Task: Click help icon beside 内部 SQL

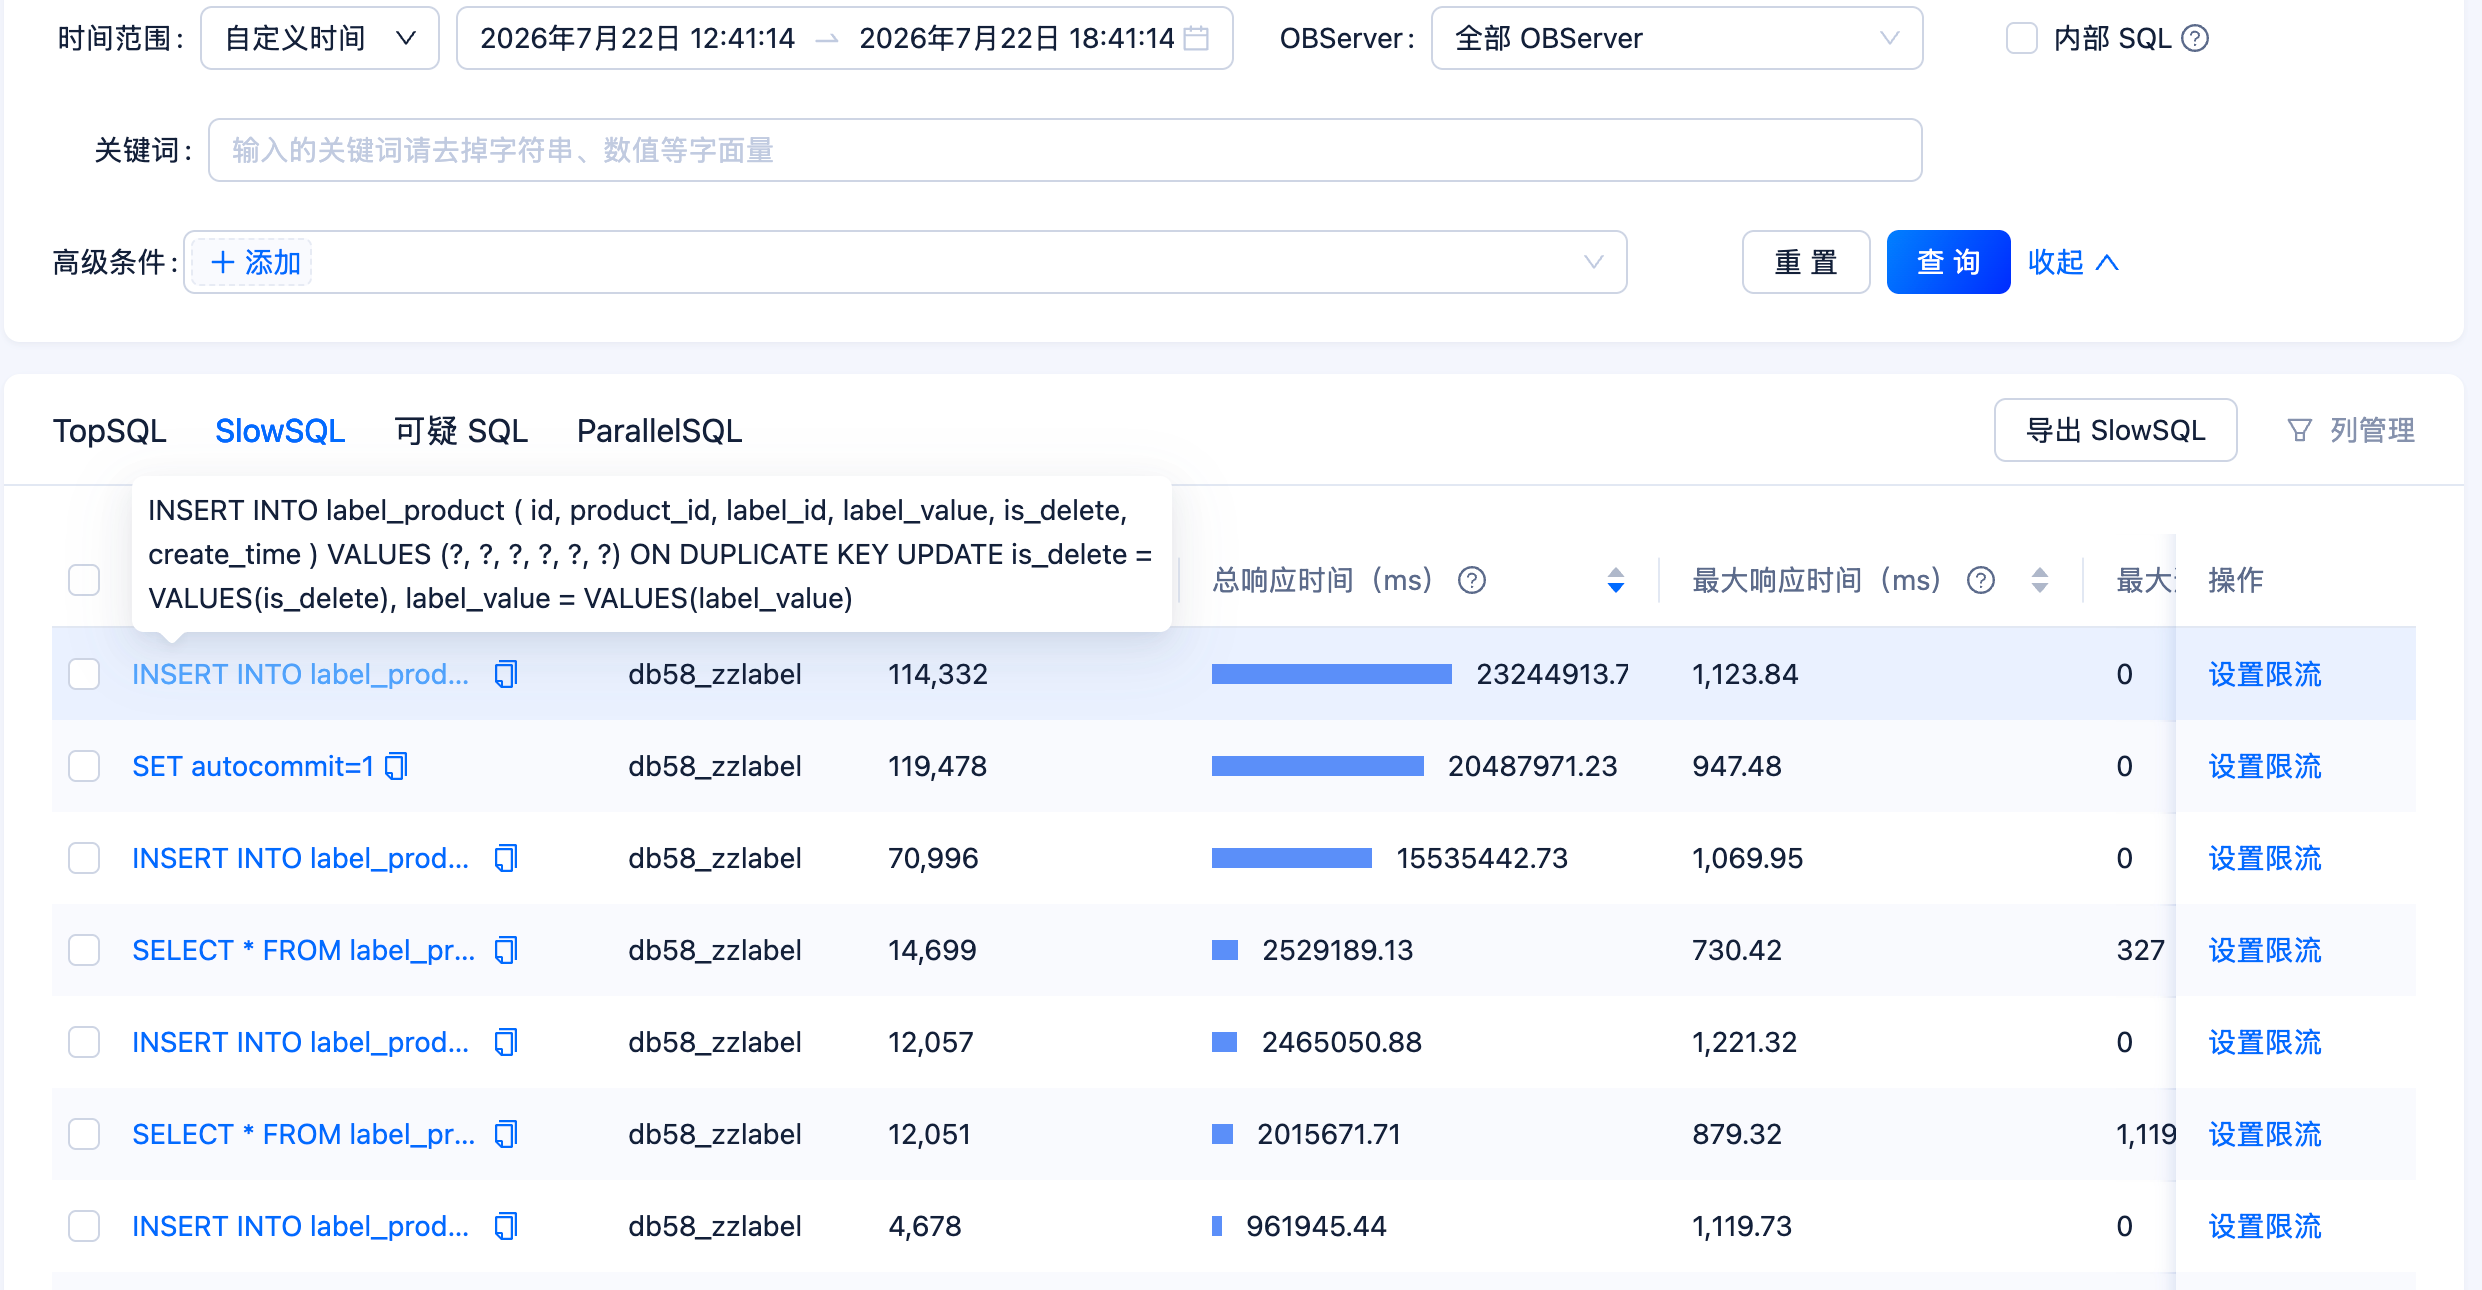Action: [2195, 38]
